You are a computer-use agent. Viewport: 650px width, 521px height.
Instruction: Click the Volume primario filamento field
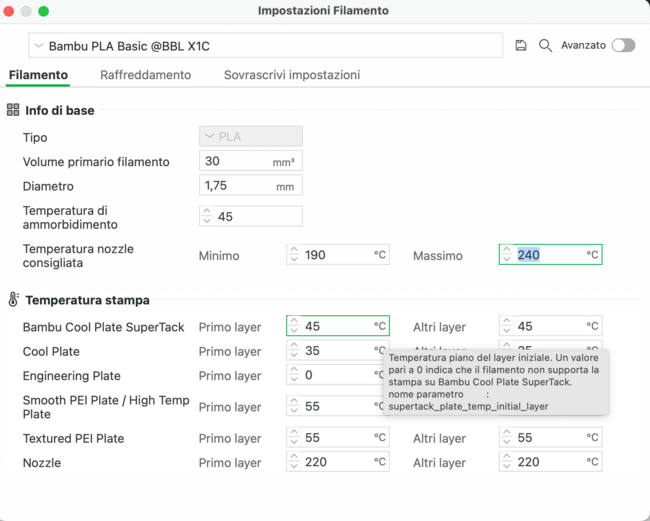(x=236, y=162)
